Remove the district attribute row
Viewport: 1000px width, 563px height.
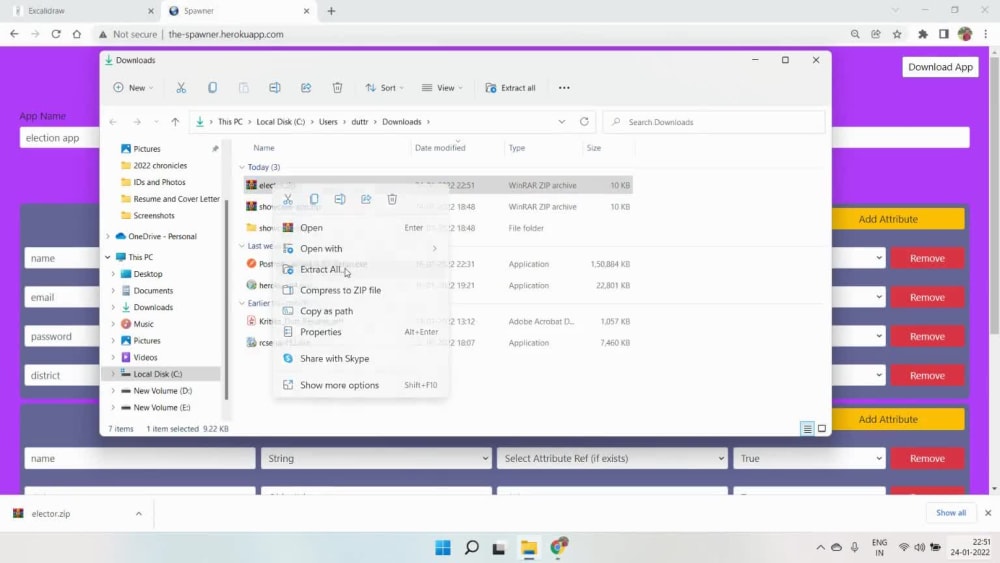(x=927, y=376)
